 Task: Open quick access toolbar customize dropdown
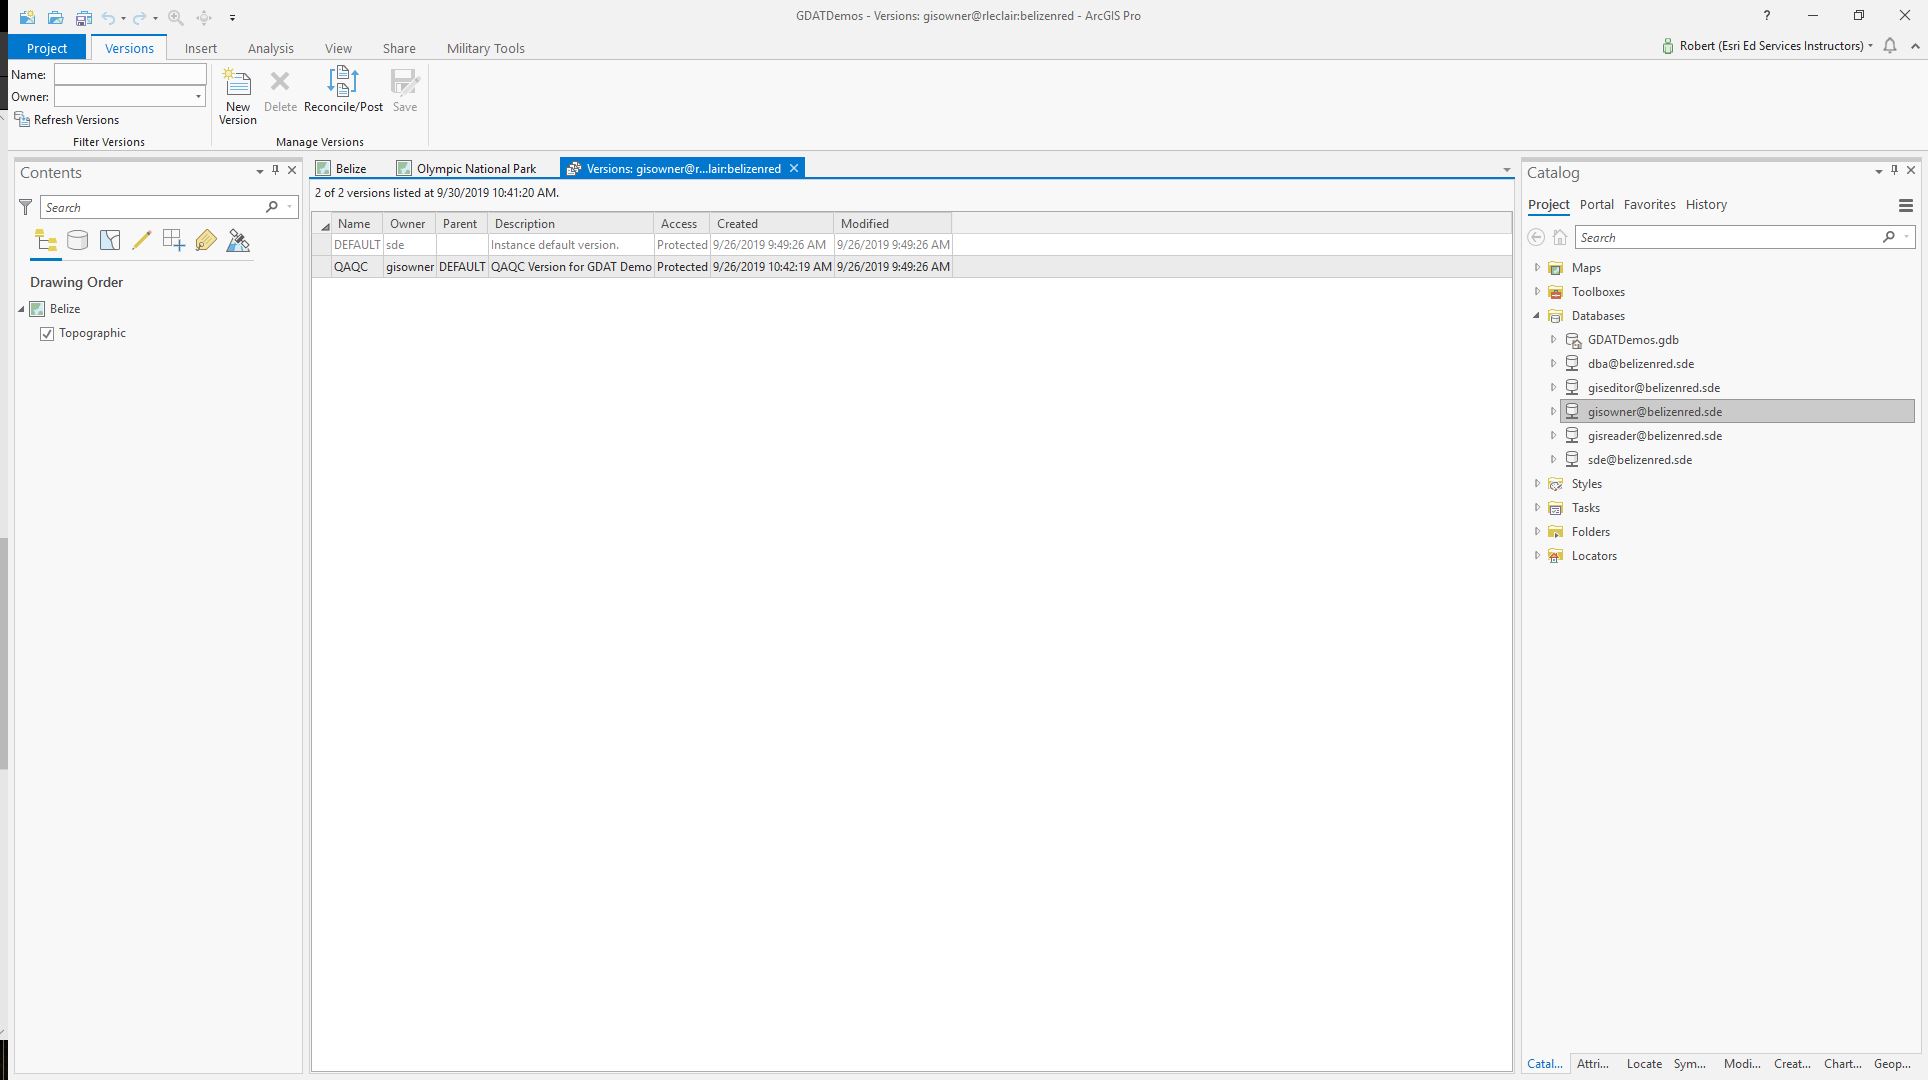point(232,17)
